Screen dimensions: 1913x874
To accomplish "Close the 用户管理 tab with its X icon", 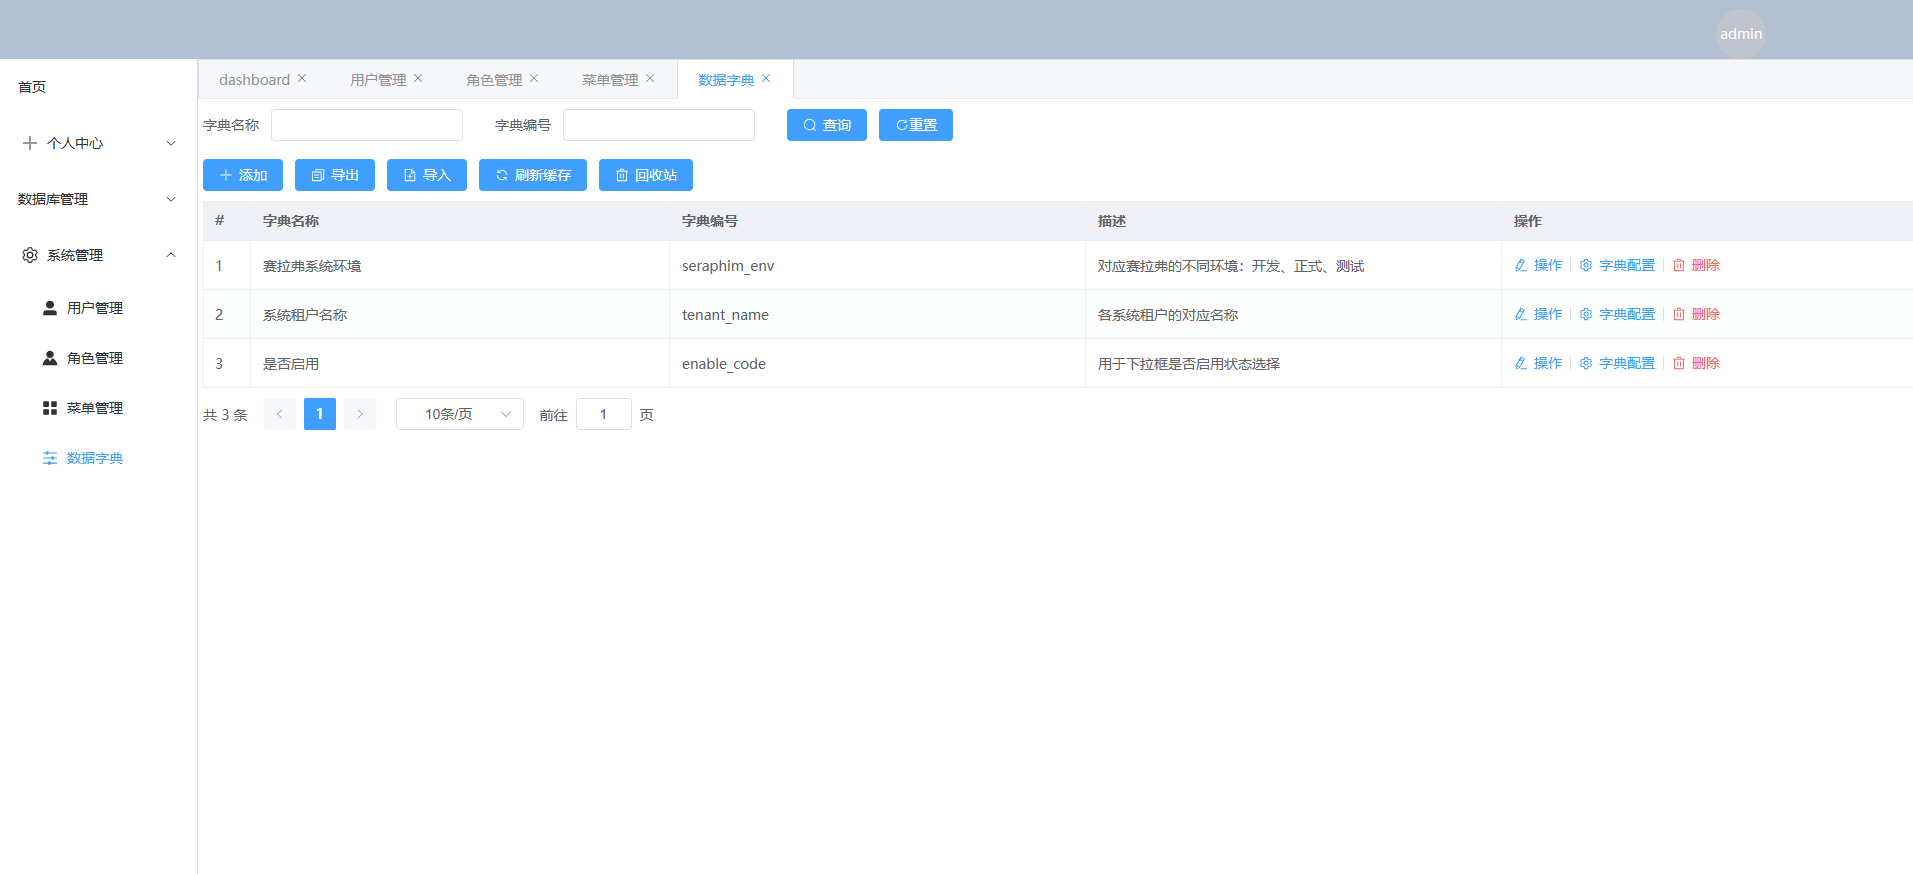I will (x=418, y=78).
